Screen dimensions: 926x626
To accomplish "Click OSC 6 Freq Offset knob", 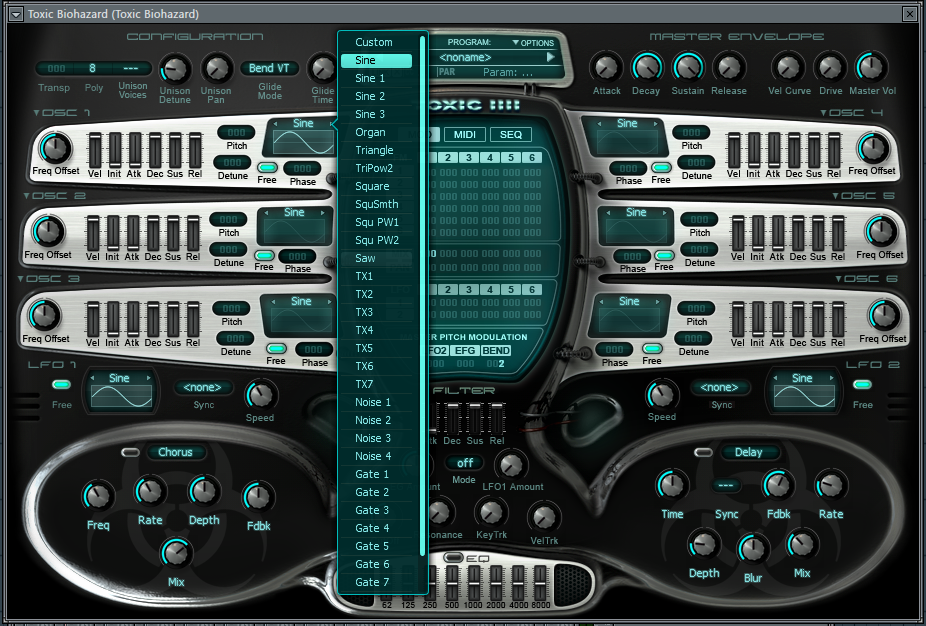I will (884, 315).
